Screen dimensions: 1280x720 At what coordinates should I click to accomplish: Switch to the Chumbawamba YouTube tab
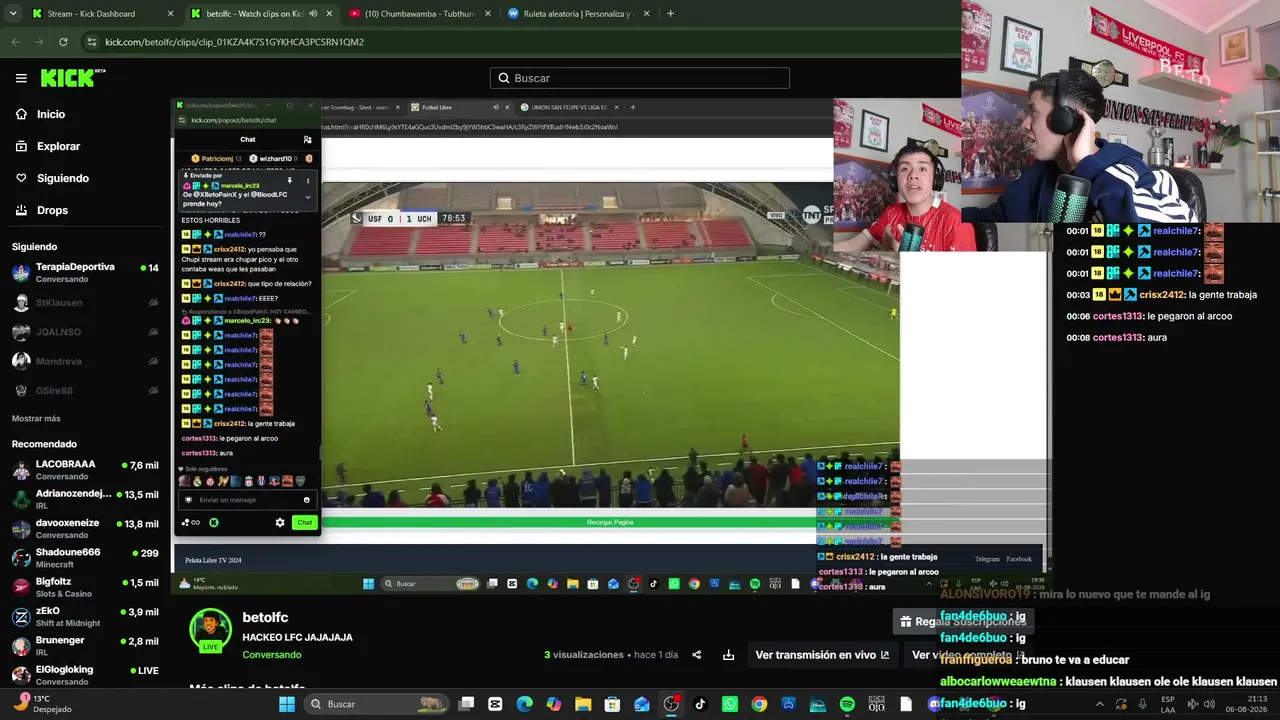coord(418,14)
